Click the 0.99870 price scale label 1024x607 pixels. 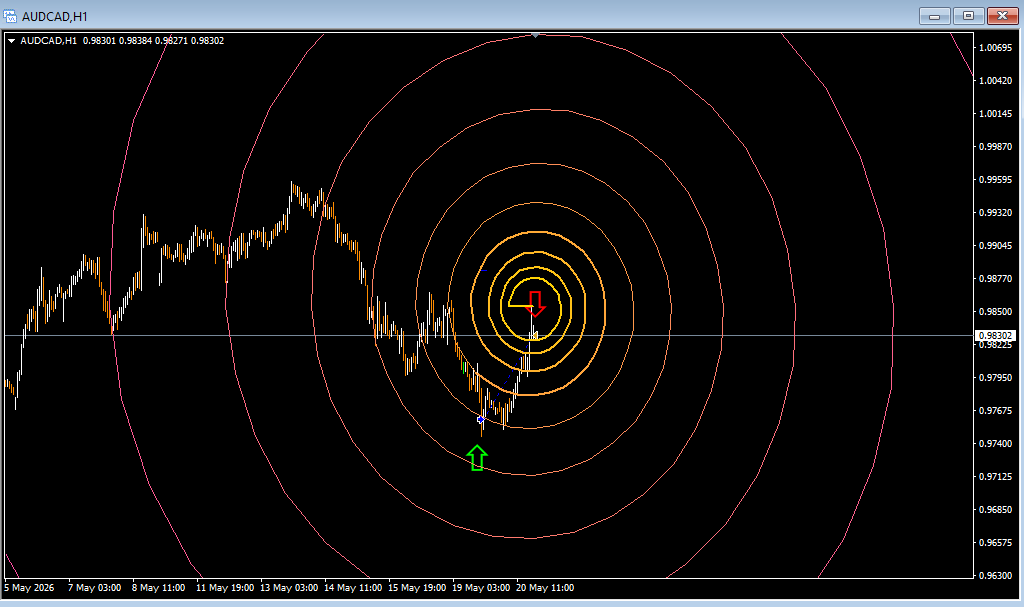(995, 146)
